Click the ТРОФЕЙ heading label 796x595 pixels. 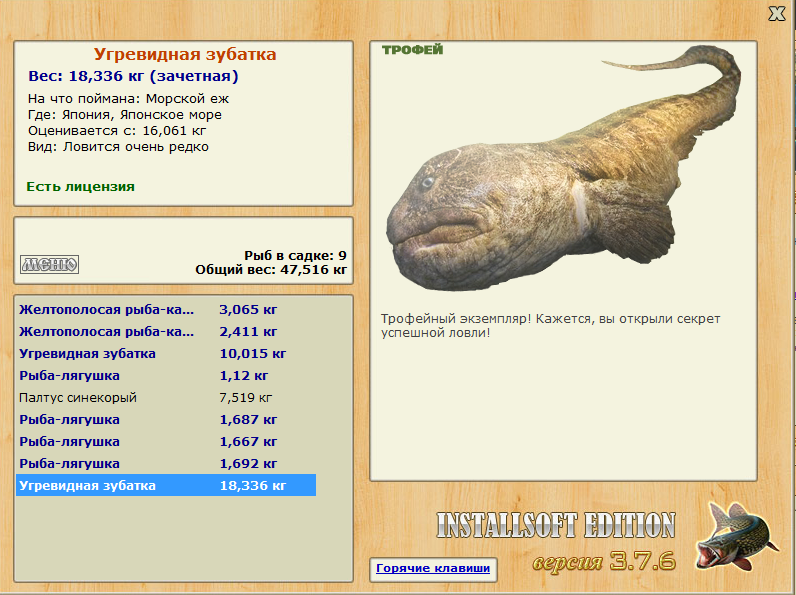[x=412, y=50]
